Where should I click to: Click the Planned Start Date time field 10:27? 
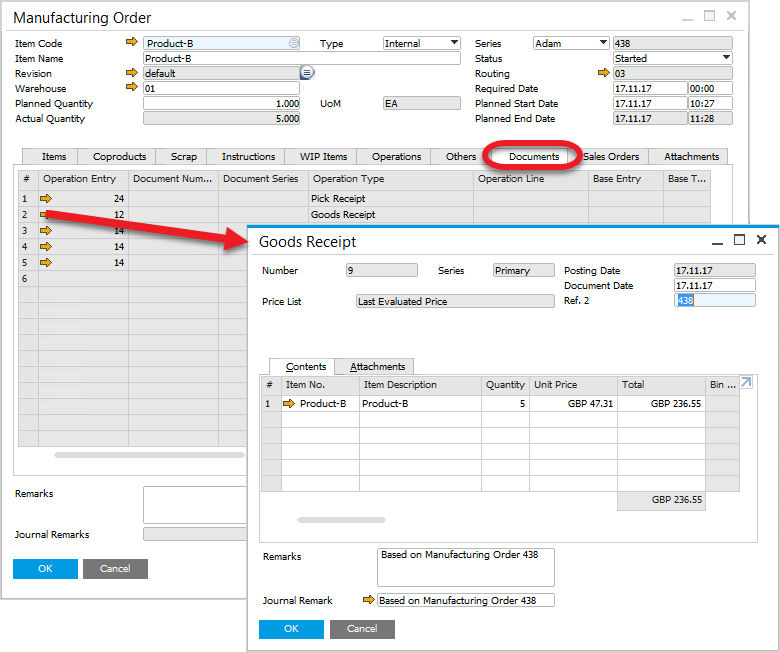point(710,103)
